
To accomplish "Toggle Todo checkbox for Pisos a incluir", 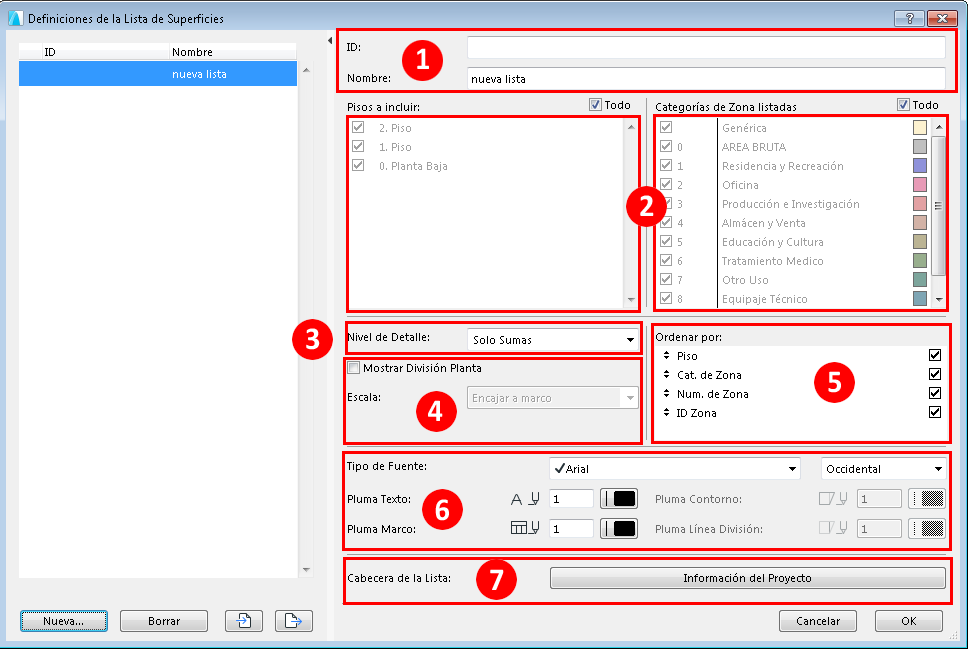I will 595,105.
